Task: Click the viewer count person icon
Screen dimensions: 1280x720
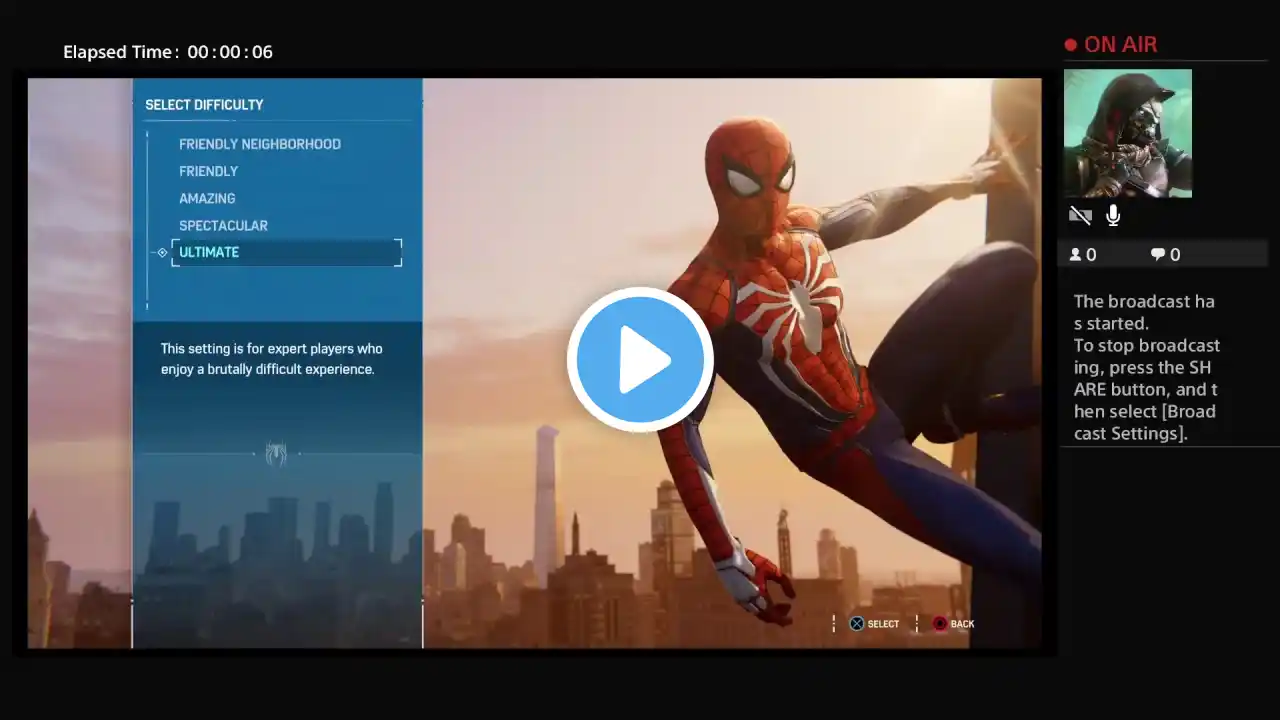Action: click(1076, 255)
